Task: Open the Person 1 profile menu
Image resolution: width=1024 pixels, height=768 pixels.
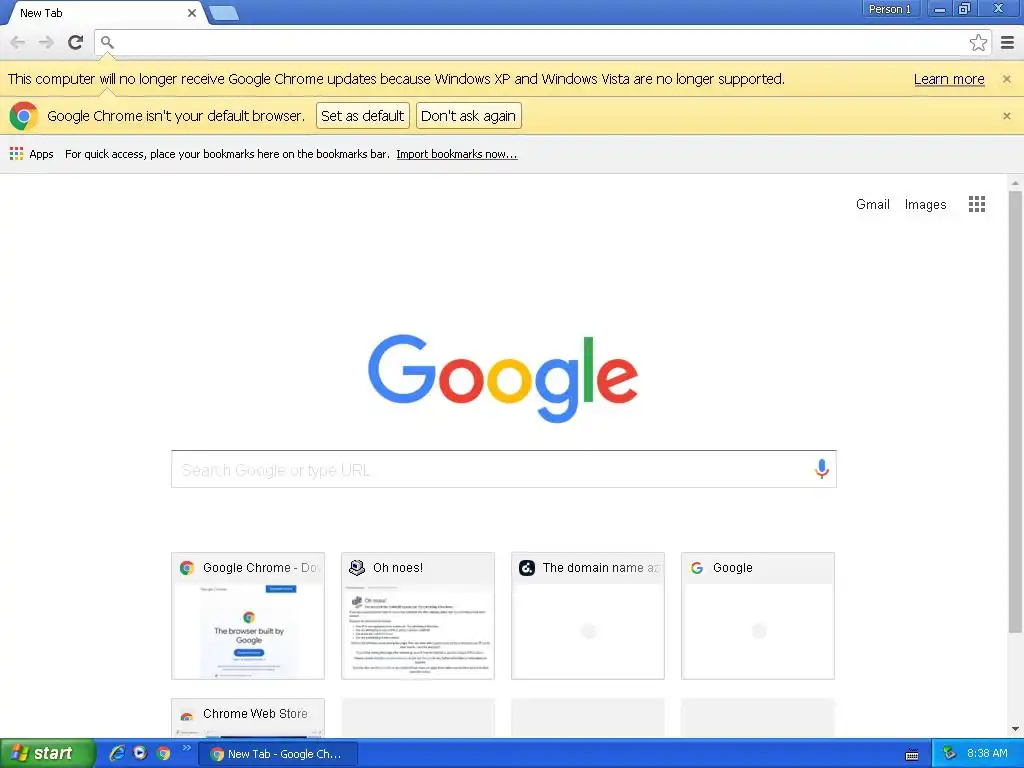Action: [889, 9]
